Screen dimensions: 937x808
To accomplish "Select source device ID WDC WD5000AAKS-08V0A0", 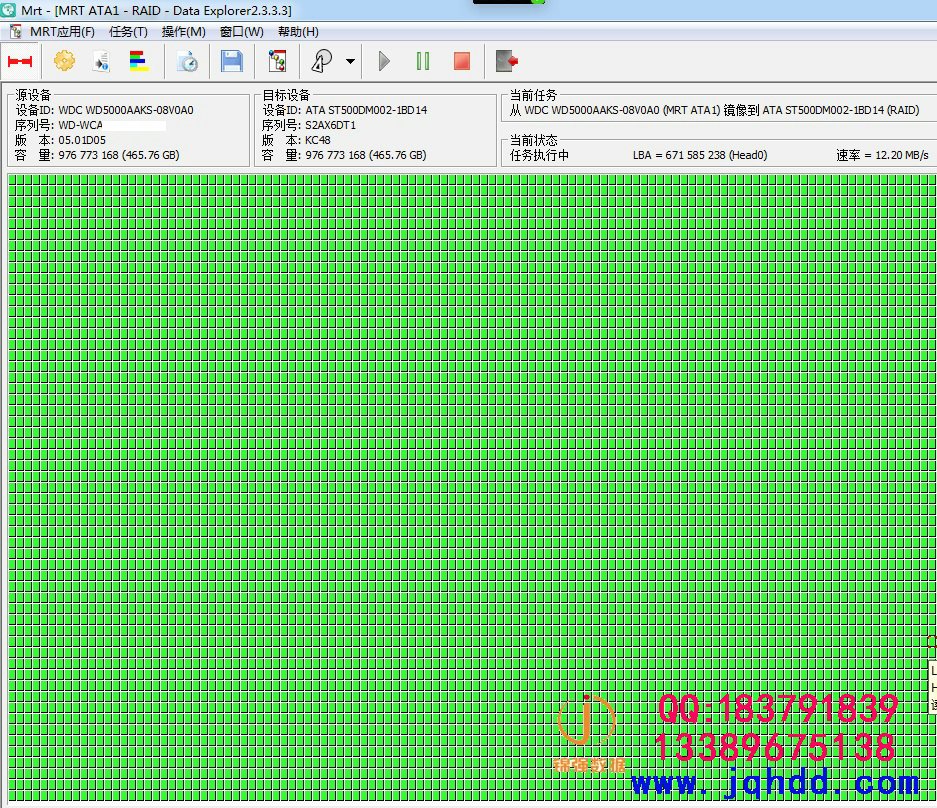I will pyautogui.click(x=125, y=110).
